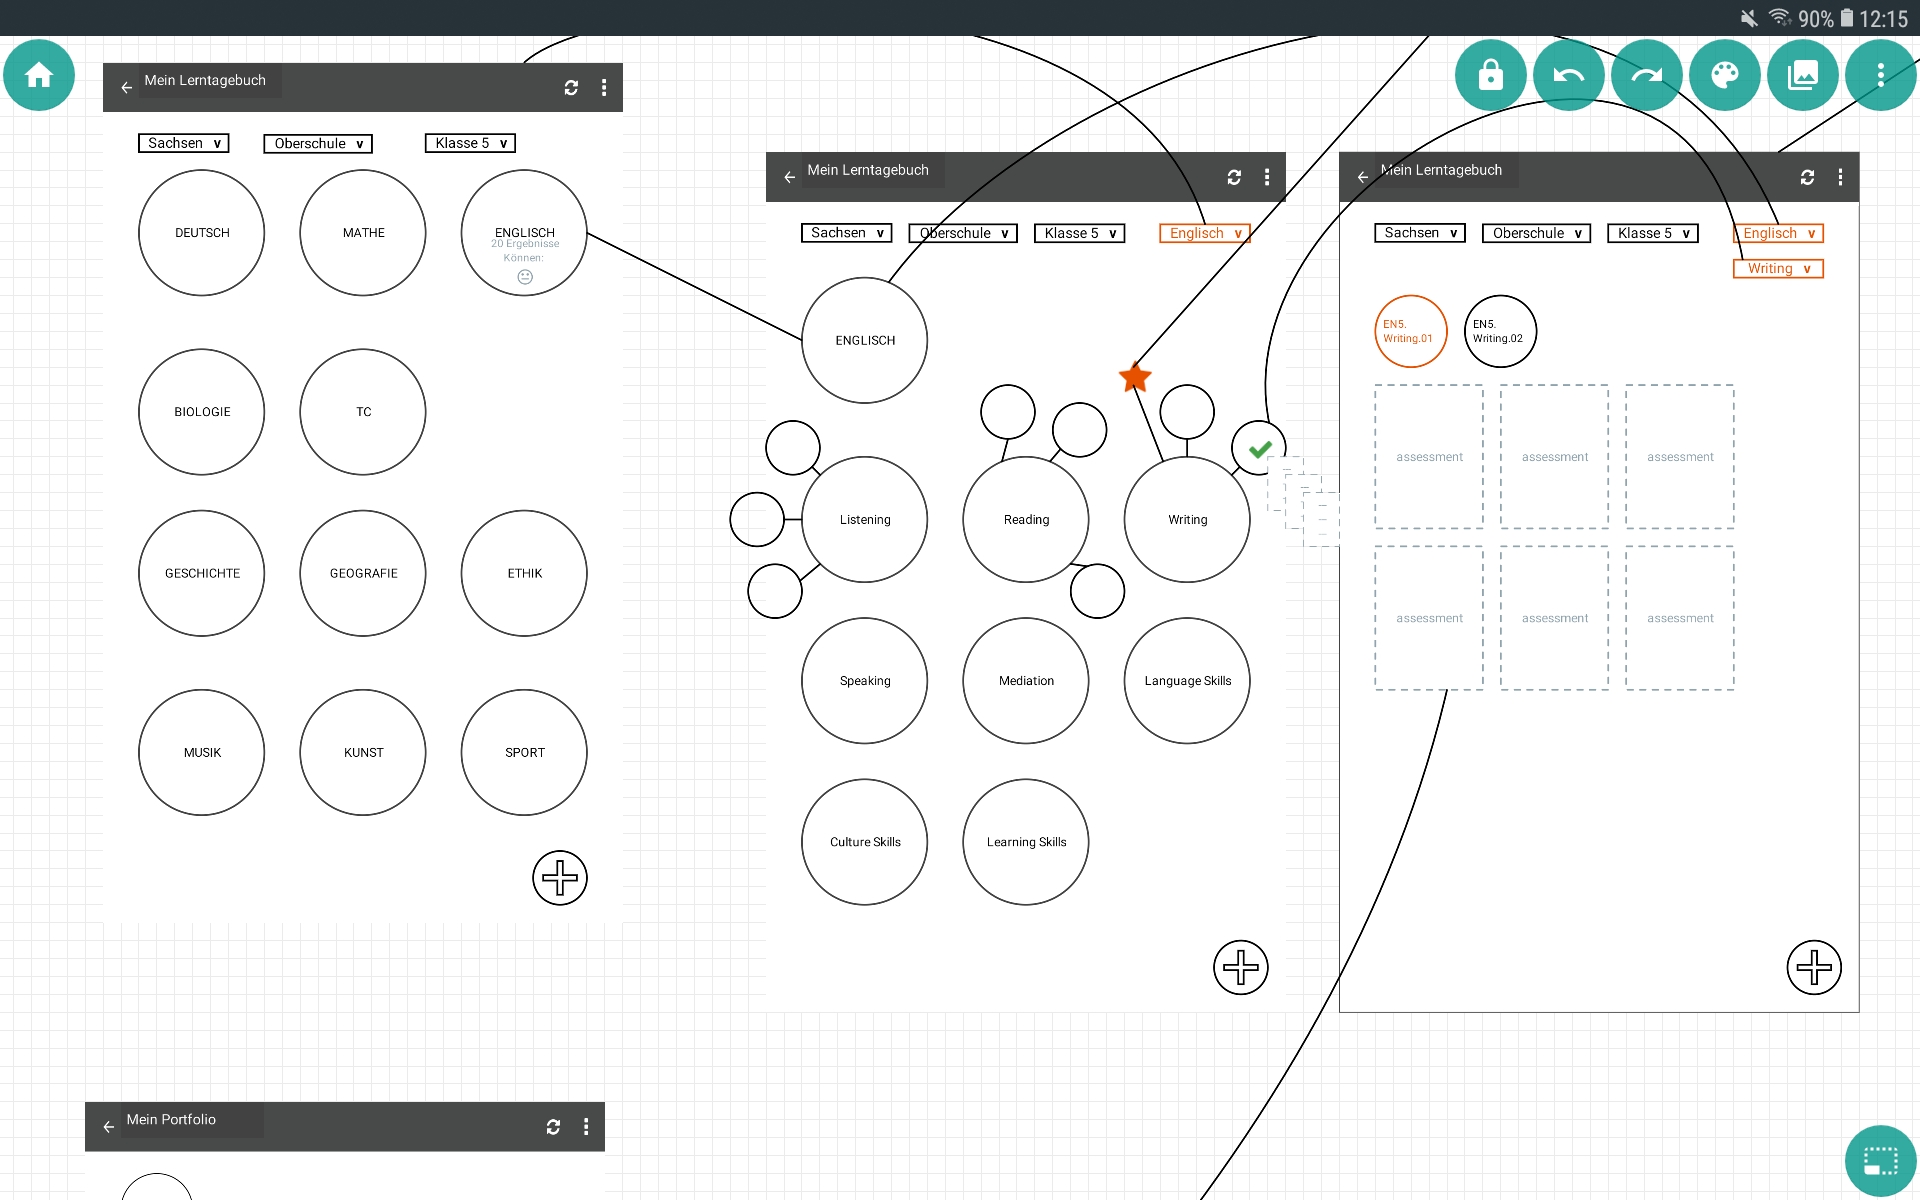Image resolution: width=1920 pixels, height=1200 pixels.
Task: Click the Speaking skill circle
Action: point(865,681)
